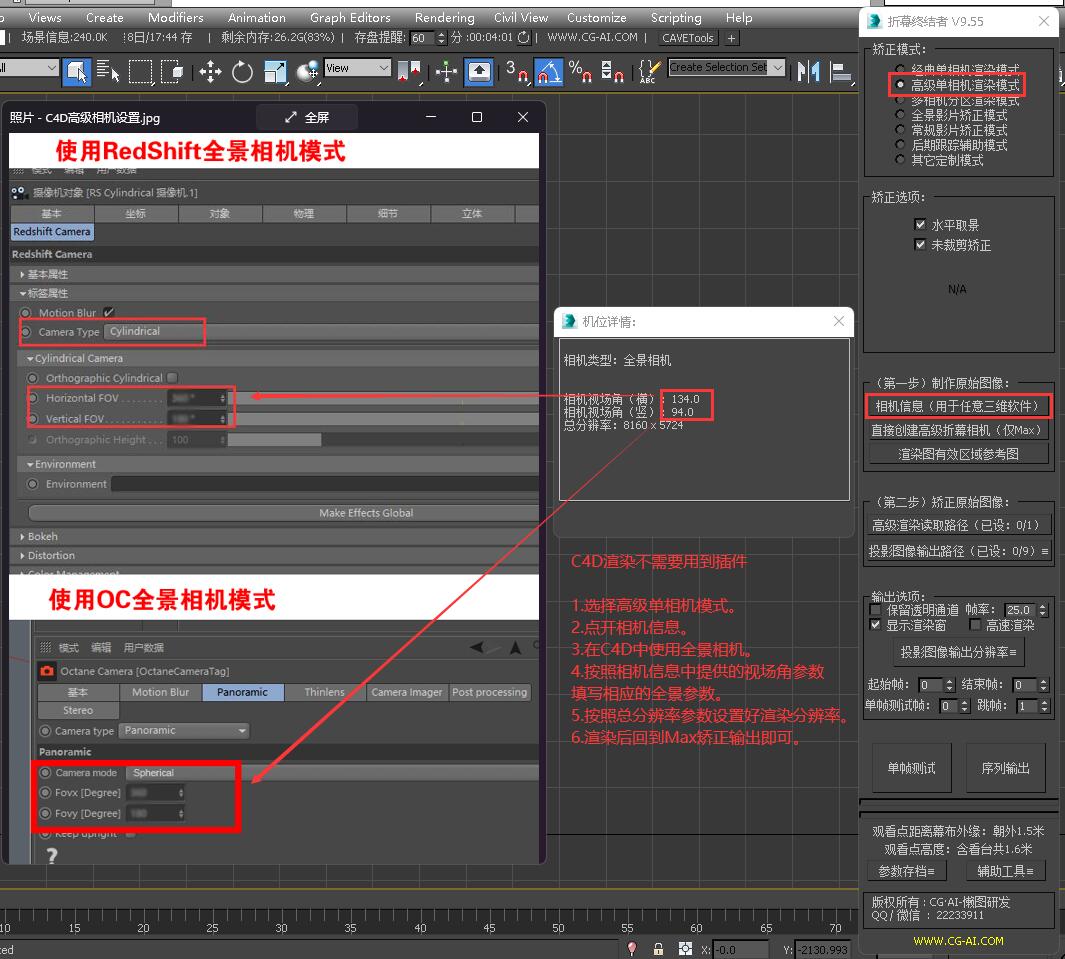Open the Create menu
Image resolution: width=1065 pixels, height=959 pixels.
coord(105,18)
